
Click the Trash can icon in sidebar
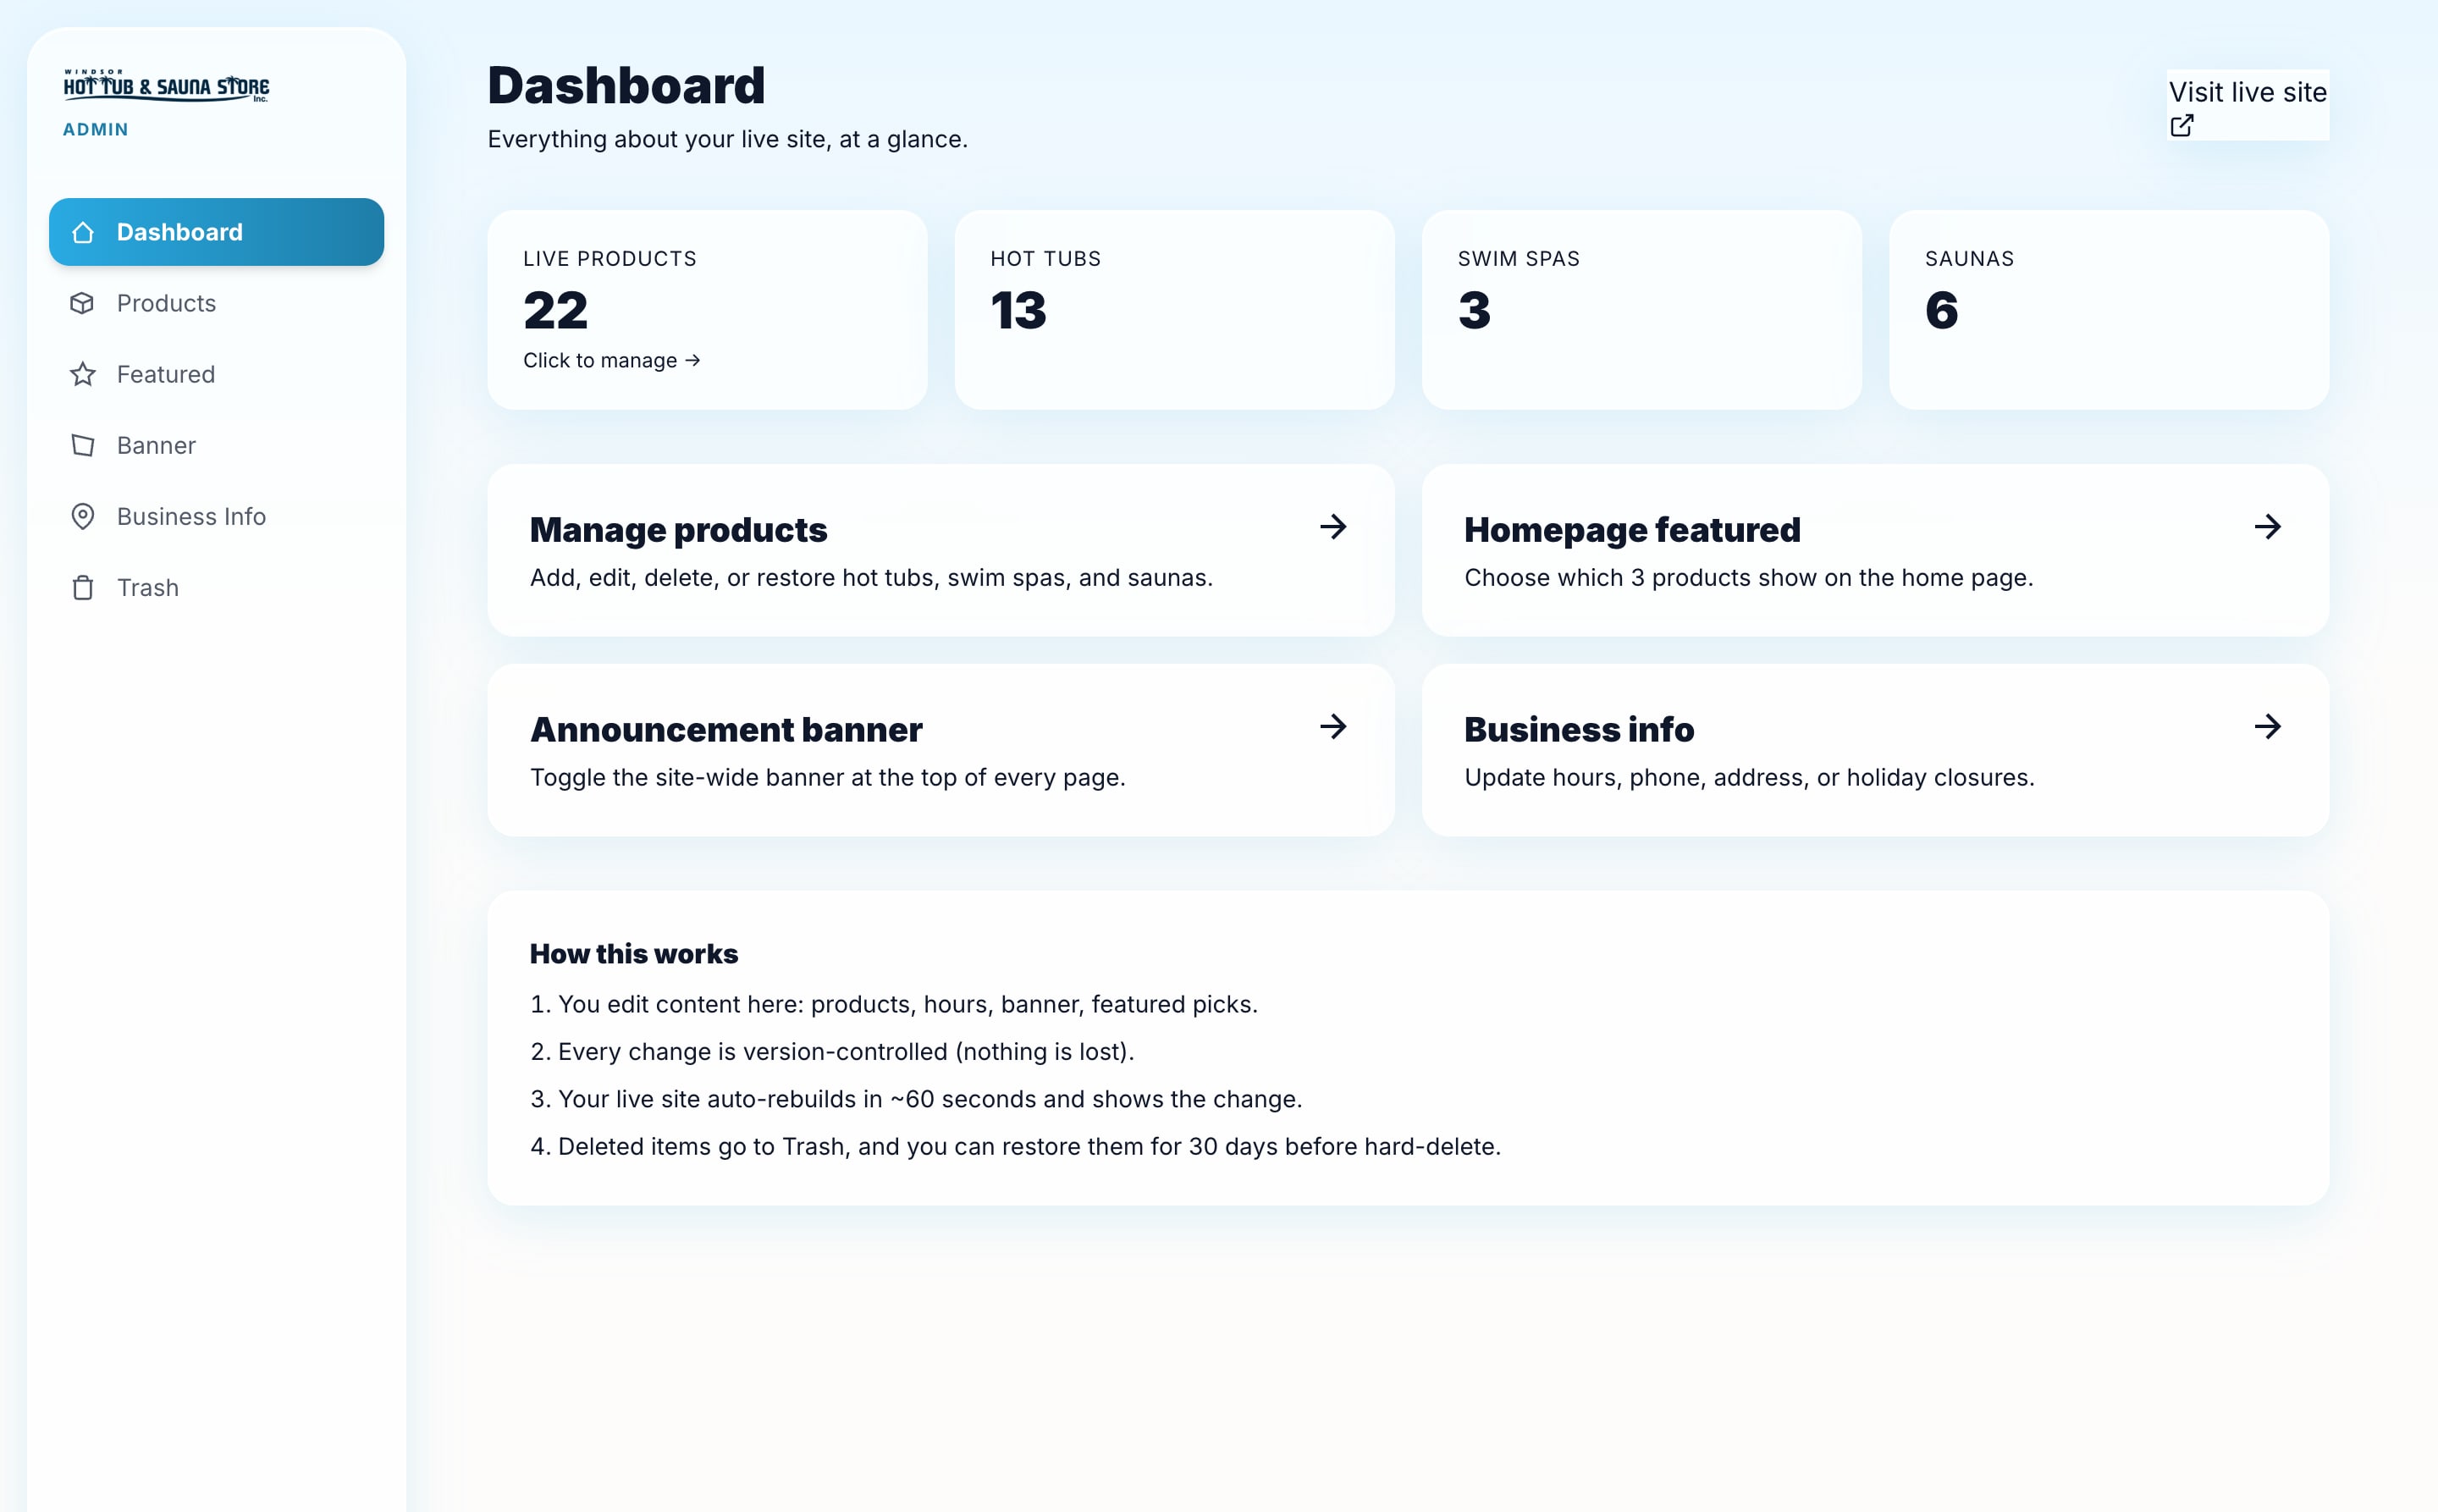83,587
